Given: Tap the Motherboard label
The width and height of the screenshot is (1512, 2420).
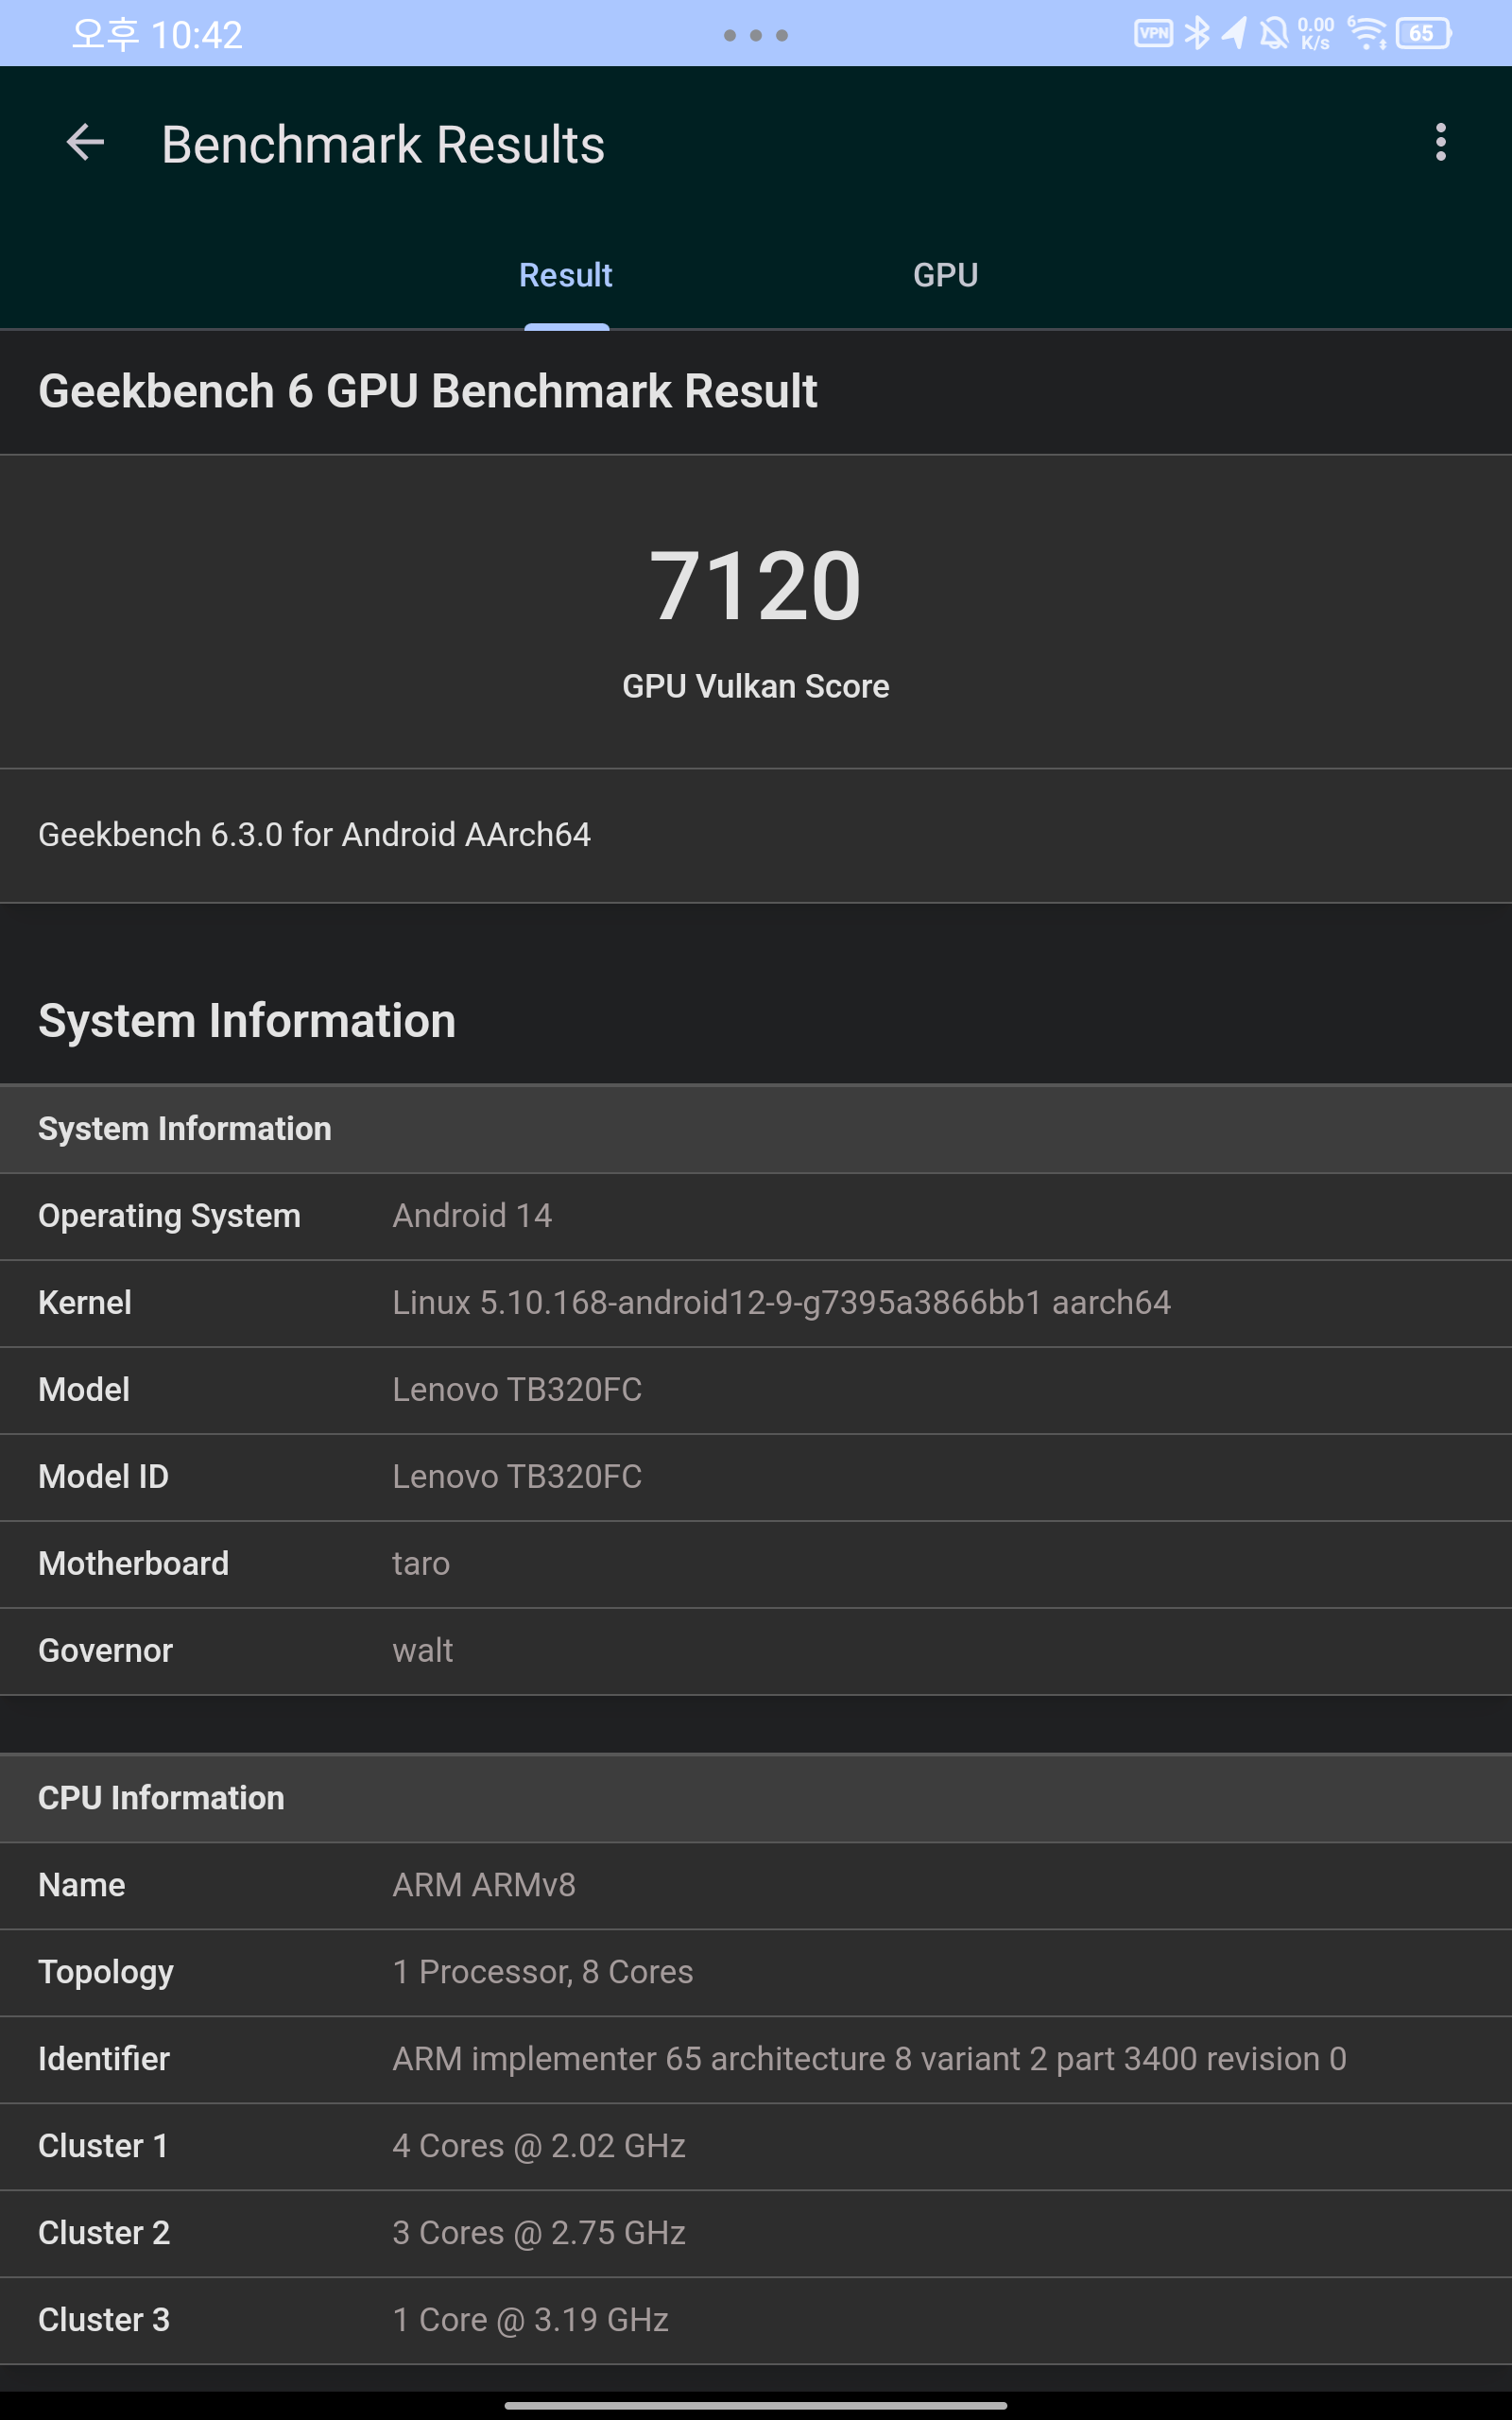Looking at the screenshot, I should point(133,1564).
